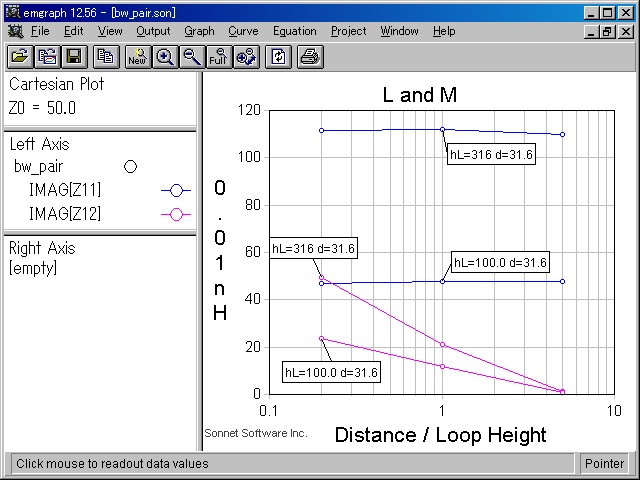This screenshot has height=480, width=640.
Task: Close the bw_pair.son document window
Action: (626, 31)
